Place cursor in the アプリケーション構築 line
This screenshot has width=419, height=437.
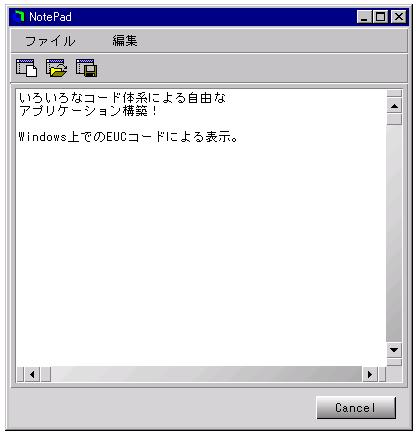pos(88,111)
